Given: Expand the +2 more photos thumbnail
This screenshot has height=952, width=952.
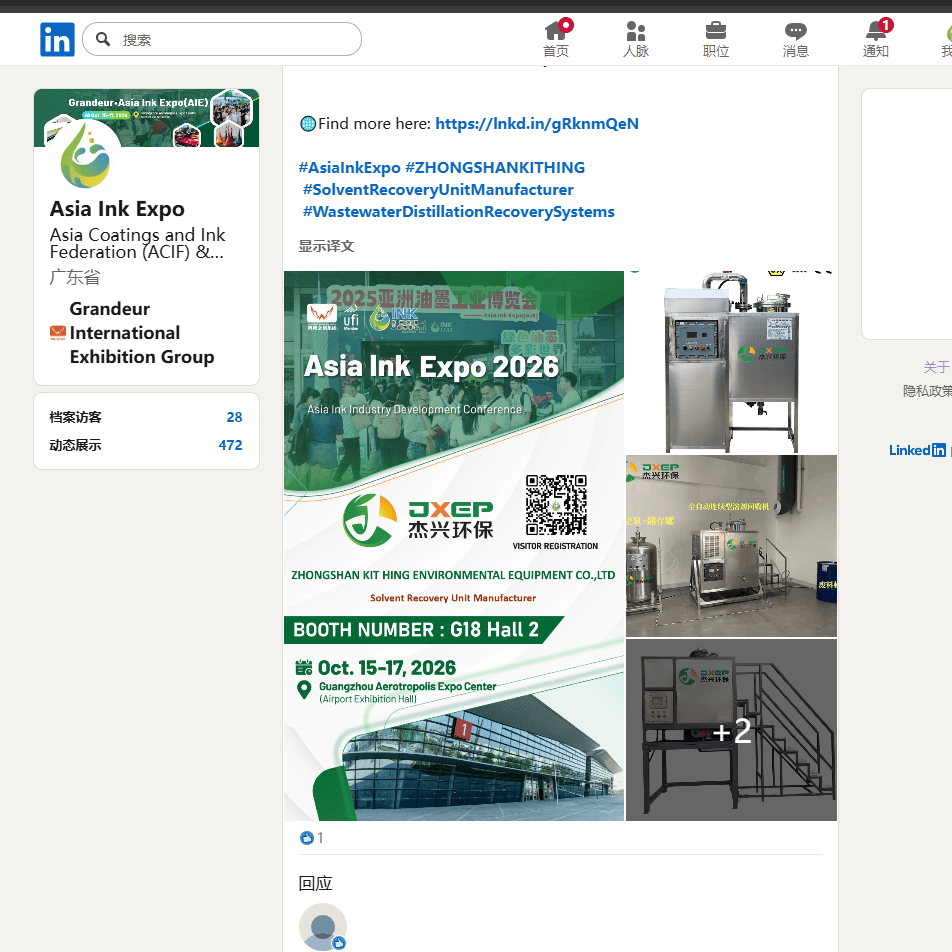Looking at the screenshot, I should pyautogui.click(x=731, y=731).
